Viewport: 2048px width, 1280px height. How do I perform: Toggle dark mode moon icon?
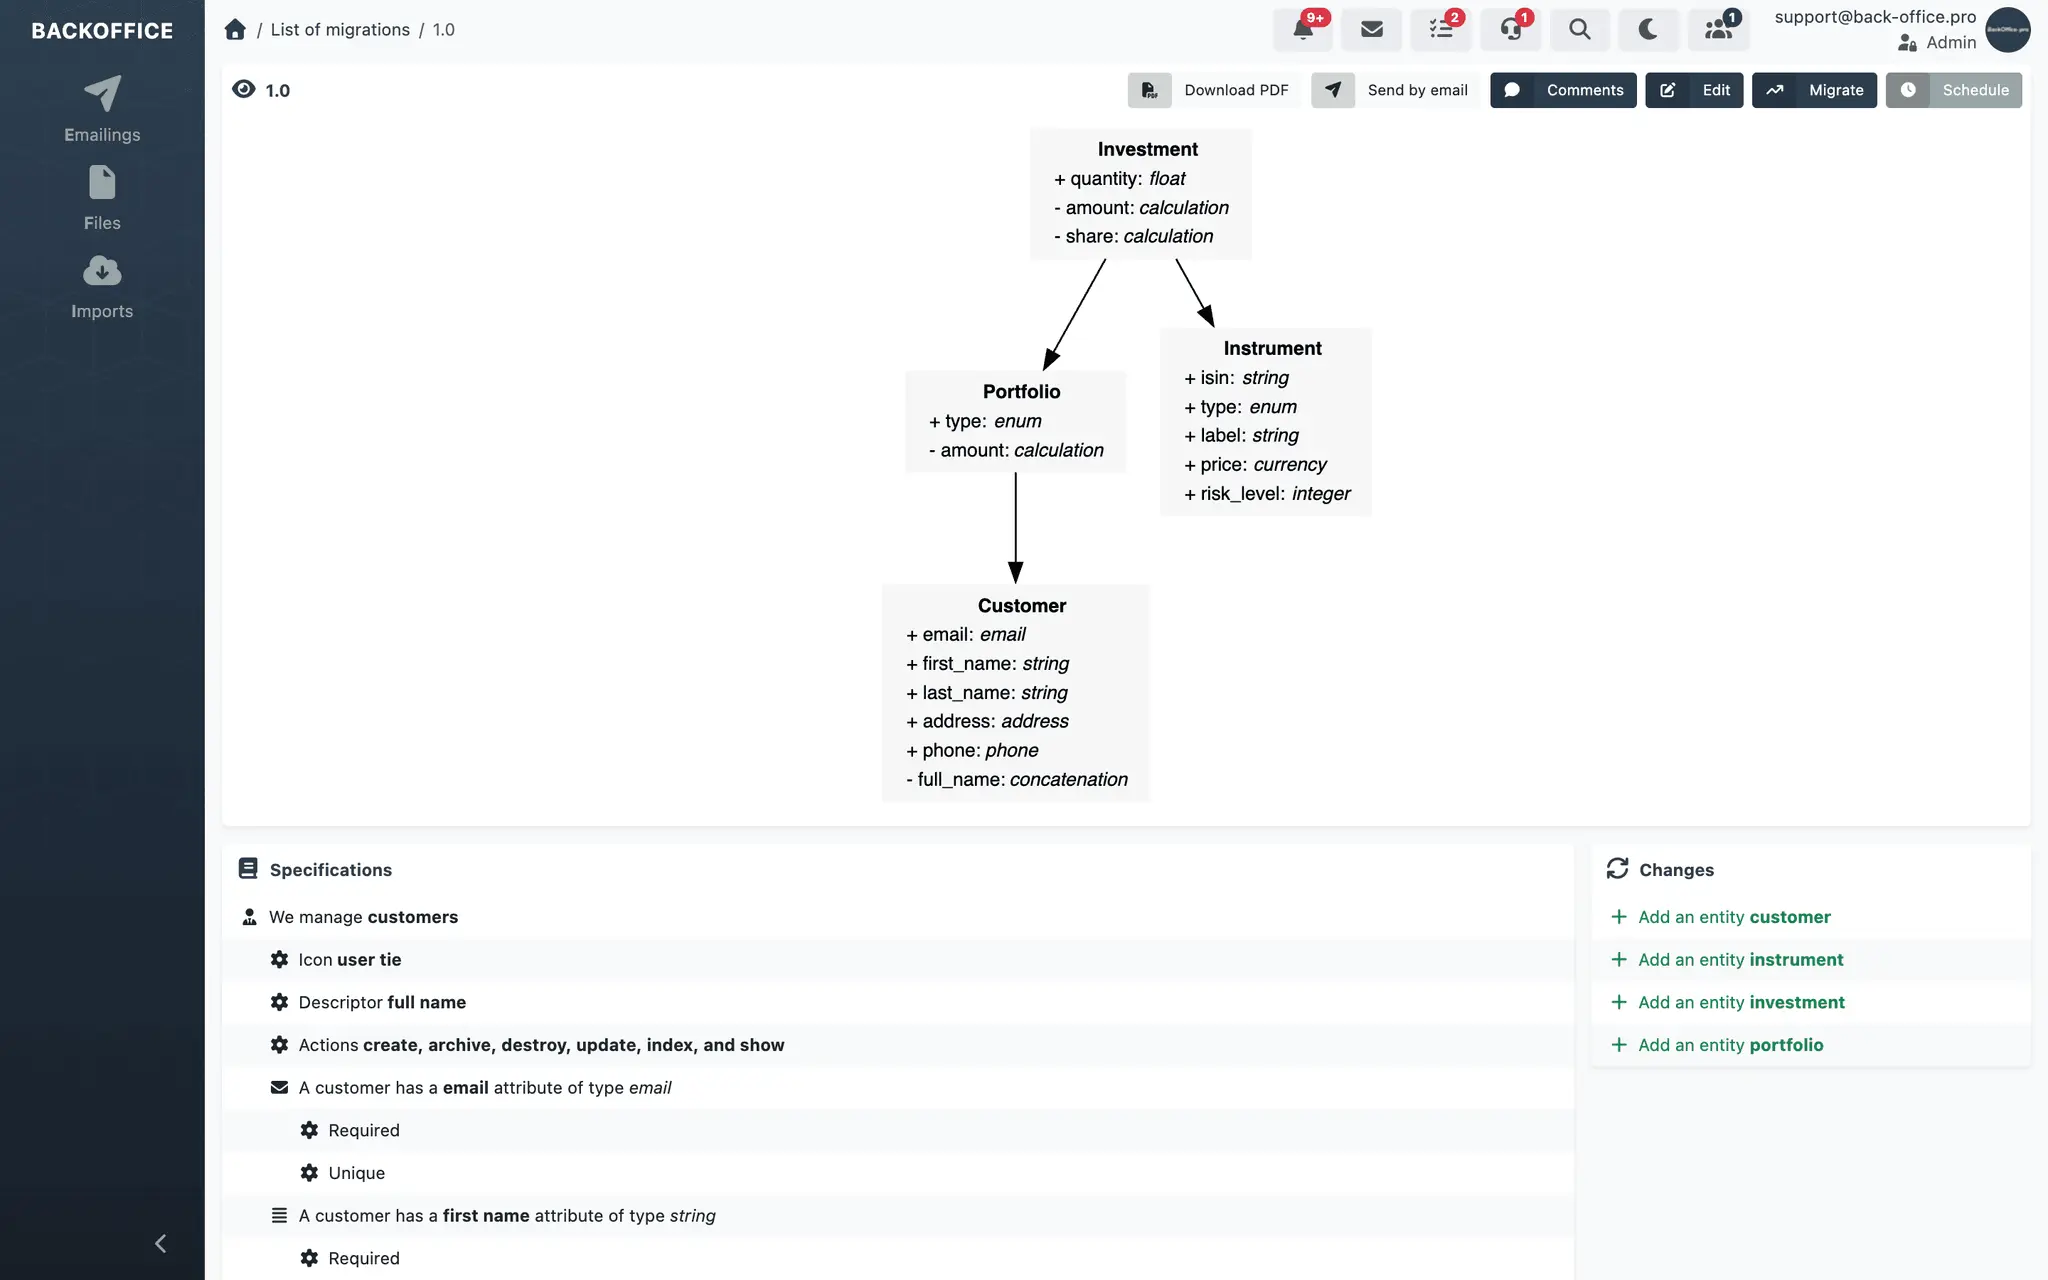(x=1649, y=29)
